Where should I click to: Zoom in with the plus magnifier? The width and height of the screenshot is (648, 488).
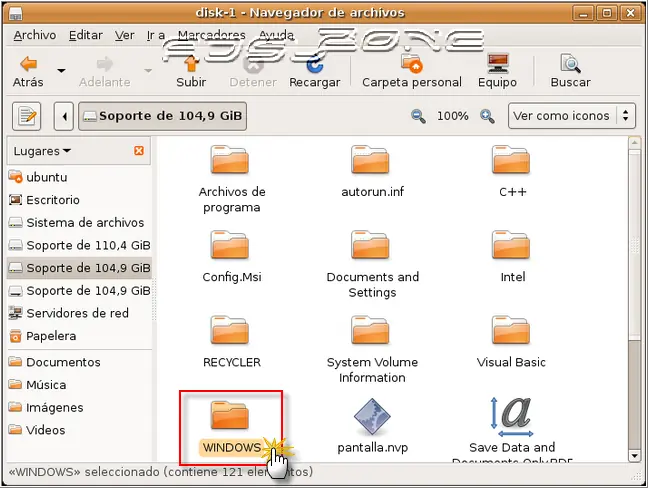pos(487,116)
